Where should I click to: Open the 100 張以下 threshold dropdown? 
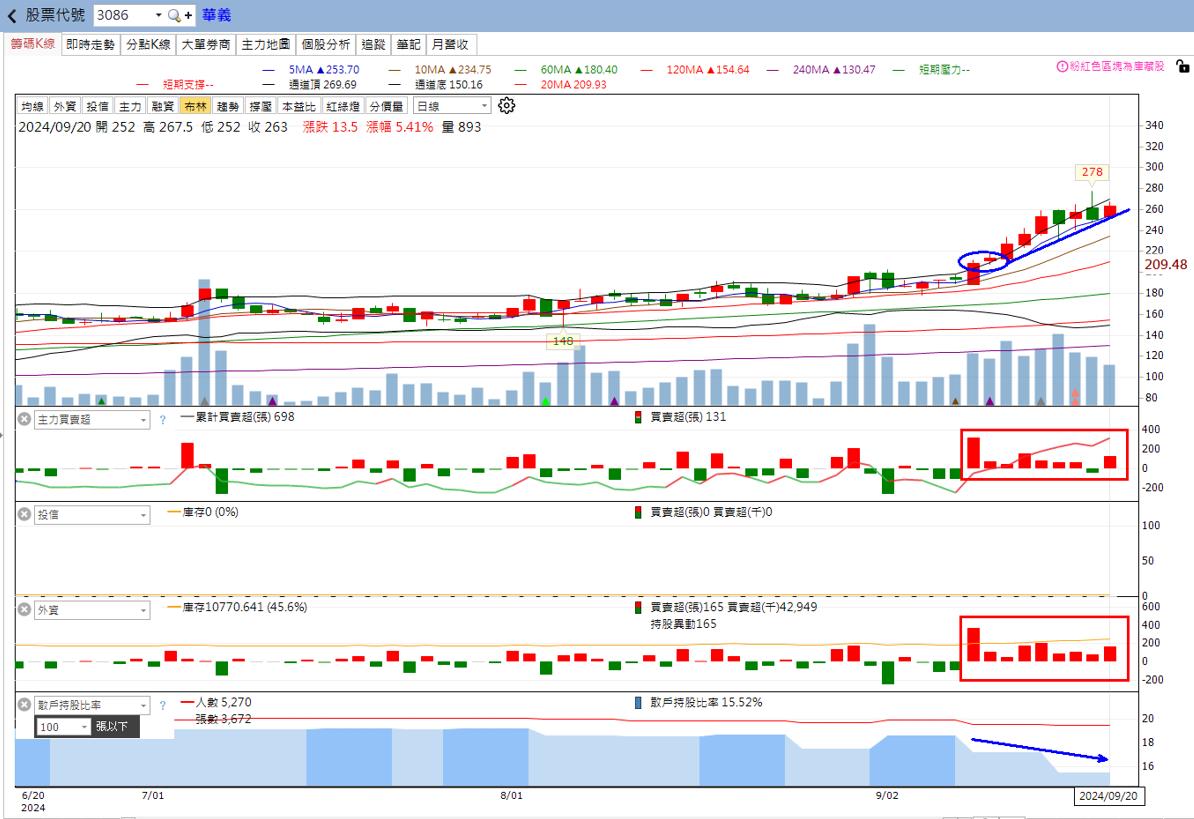63,727
